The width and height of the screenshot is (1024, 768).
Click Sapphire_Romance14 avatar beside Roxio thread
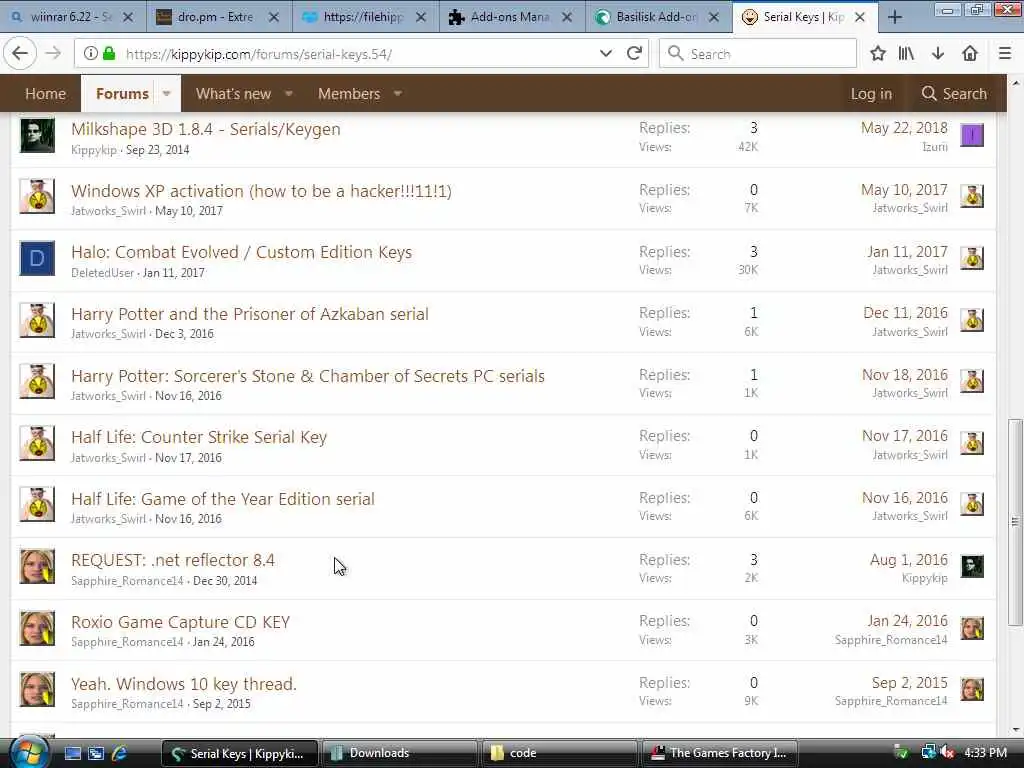37,628
